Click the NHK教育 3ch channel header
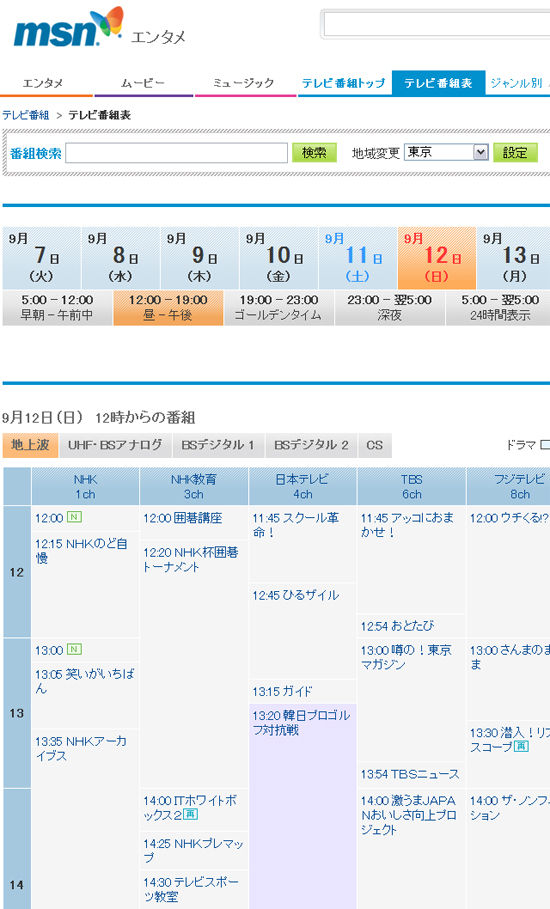 194,486
